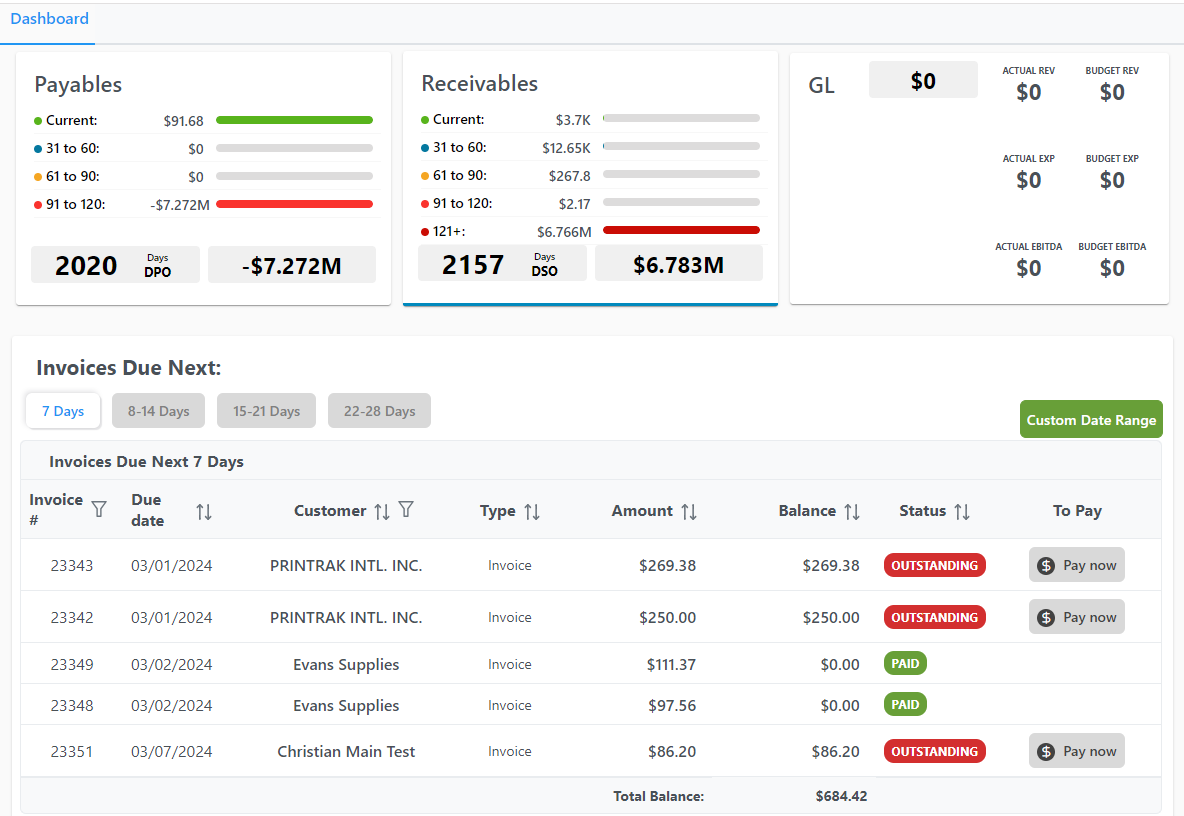Screen dimensions: 1184x816
Task: Open the 03/07/2024 due date link
Action: pyautogui.click(x=172, y=751)
